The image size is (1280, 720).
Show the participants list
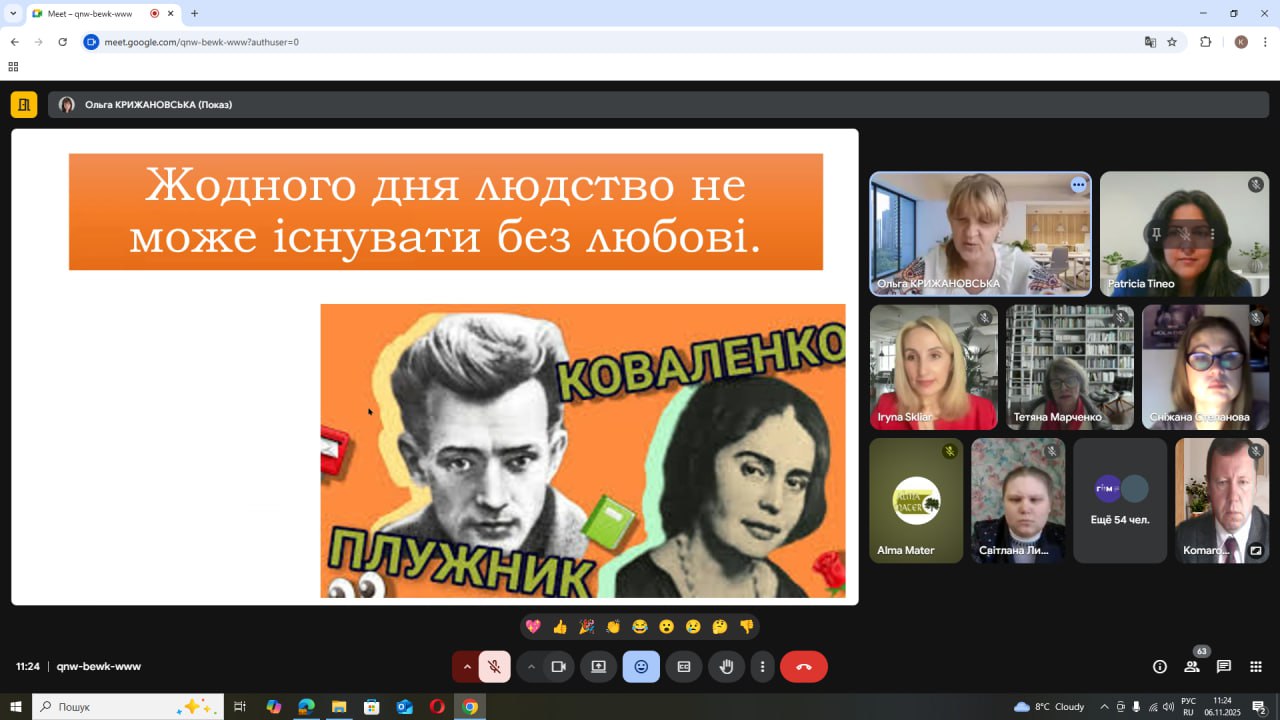click(x=1192, y=667)
